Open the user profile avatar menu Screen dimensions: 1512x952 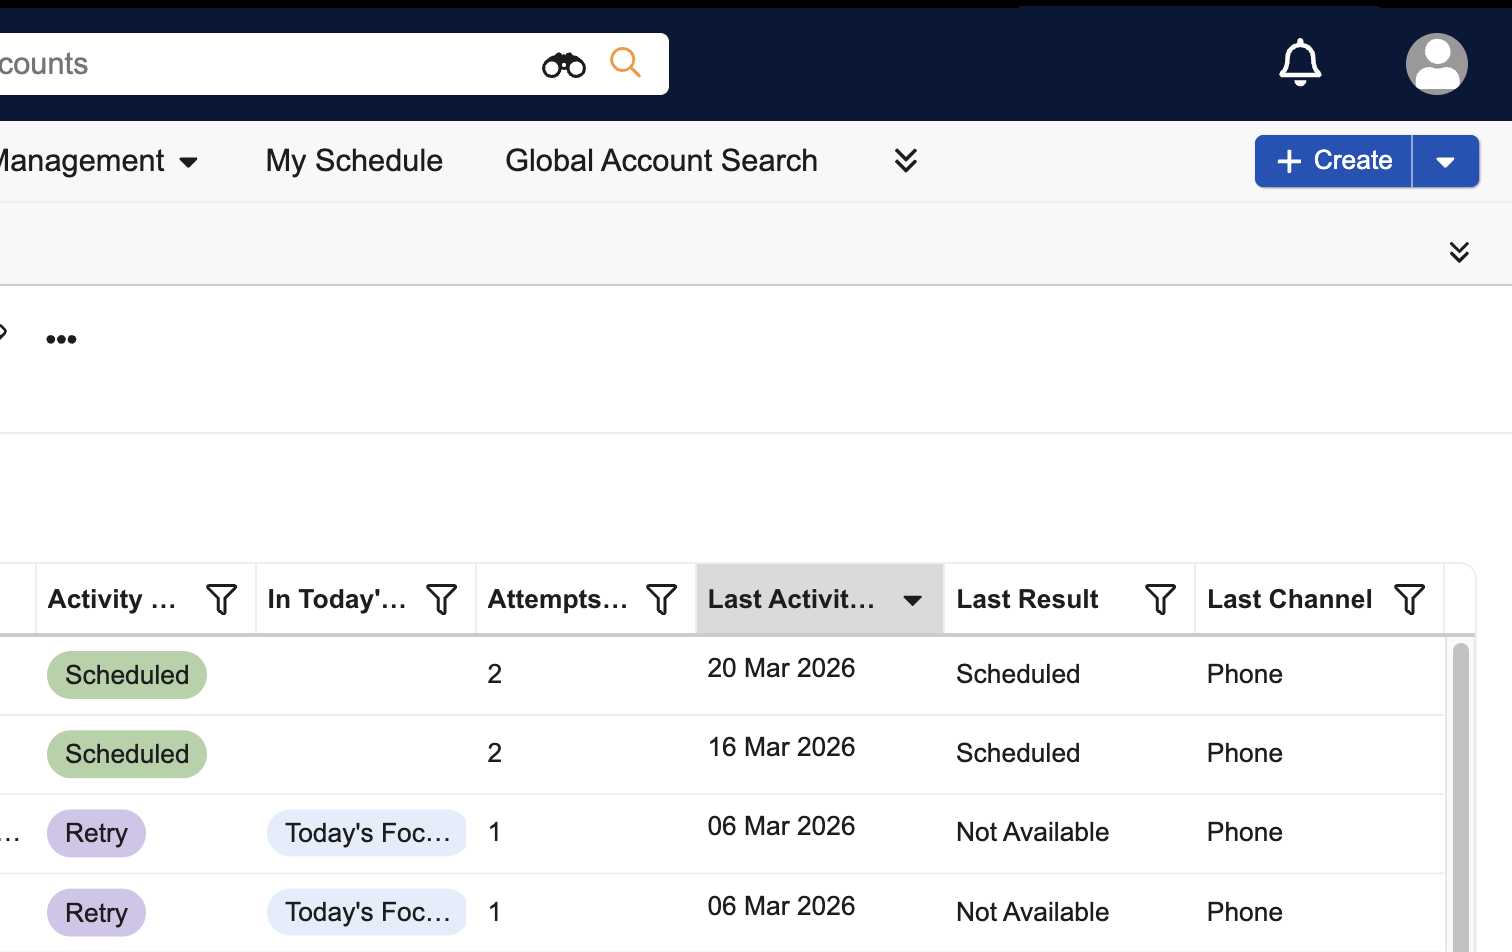click(x=1436, y=64)
